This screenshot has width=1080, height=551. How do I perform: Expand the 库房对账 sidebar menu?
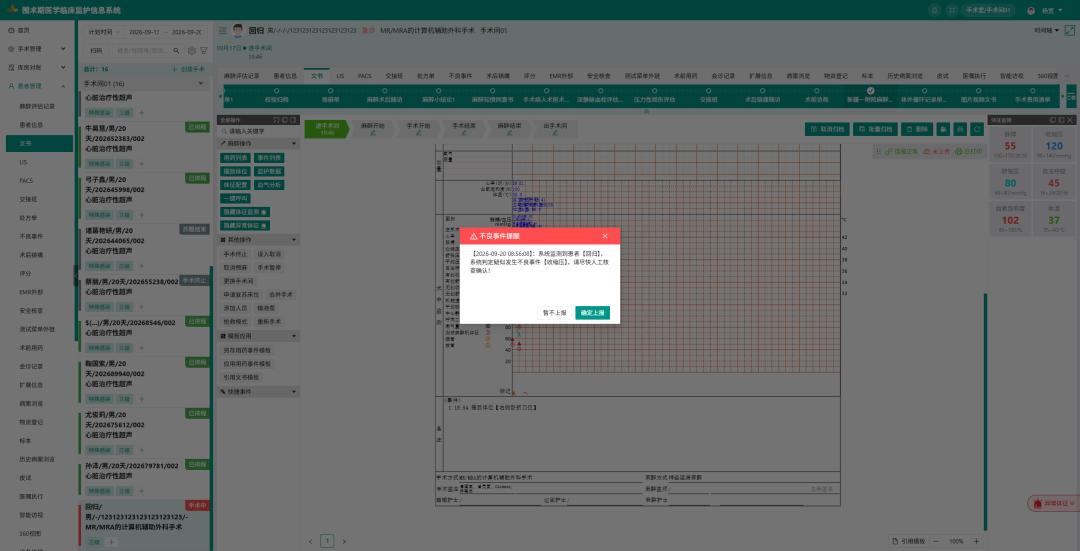click(x=37, y=67)
